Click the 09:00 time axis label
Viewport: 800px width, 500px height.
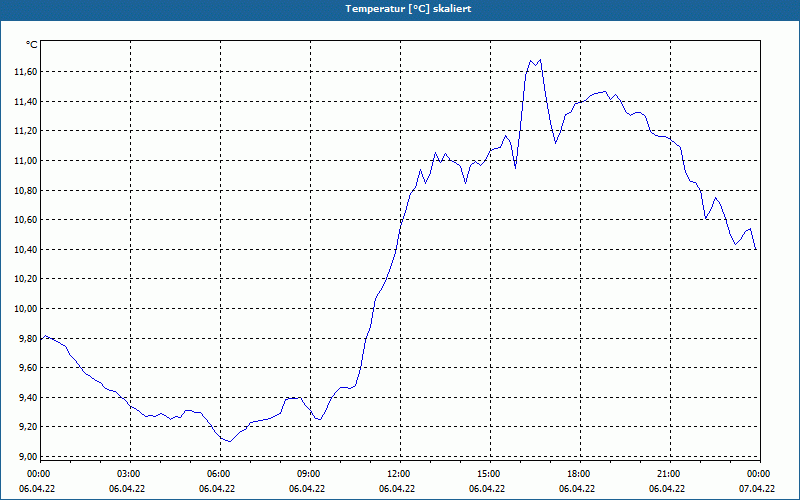(307, 474)
